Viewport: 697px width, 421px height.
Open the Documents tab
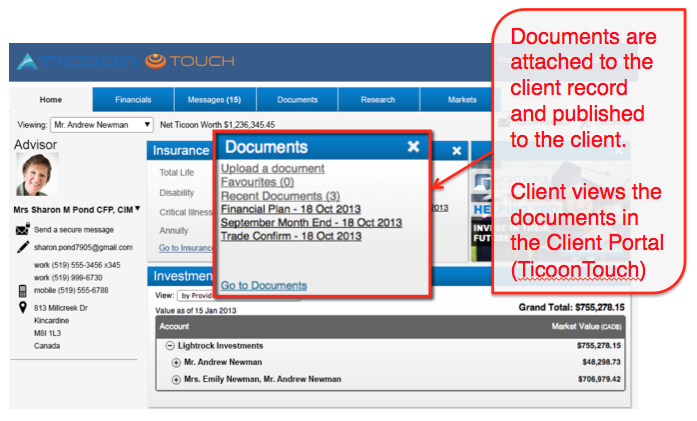tap(297, 100)
